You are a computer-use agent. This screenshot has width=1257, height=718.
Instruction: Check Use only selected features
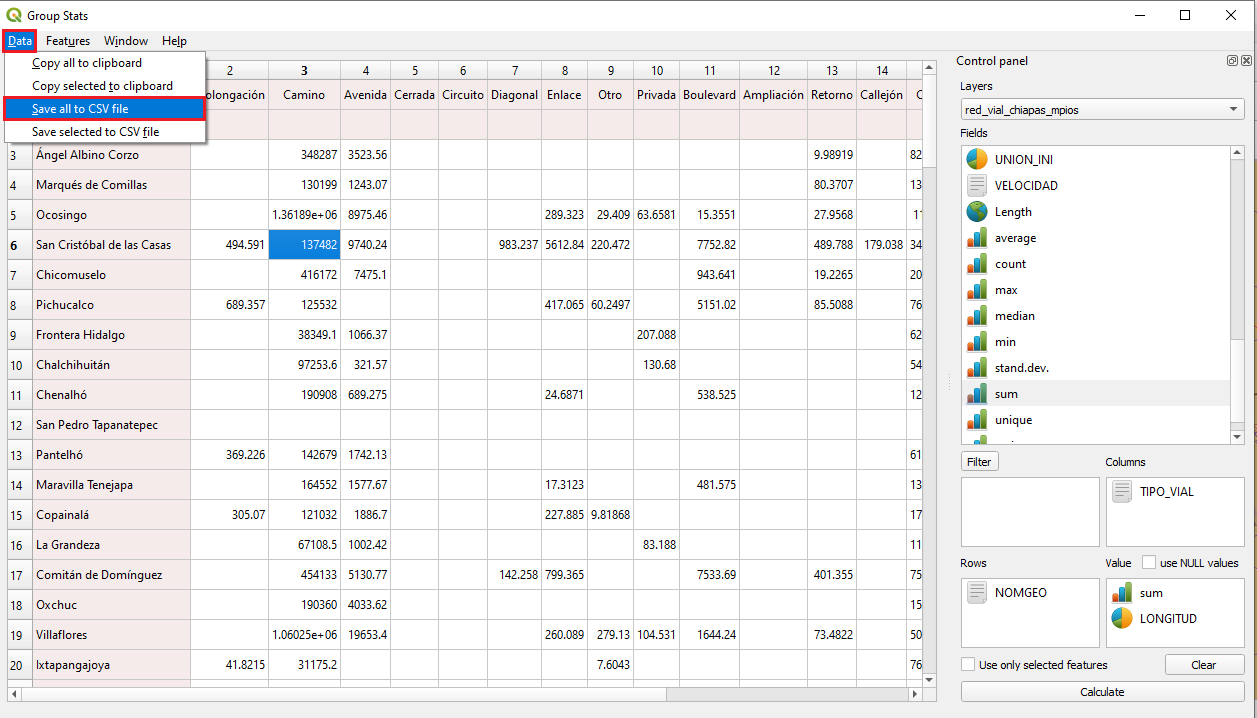pos(968,665)
